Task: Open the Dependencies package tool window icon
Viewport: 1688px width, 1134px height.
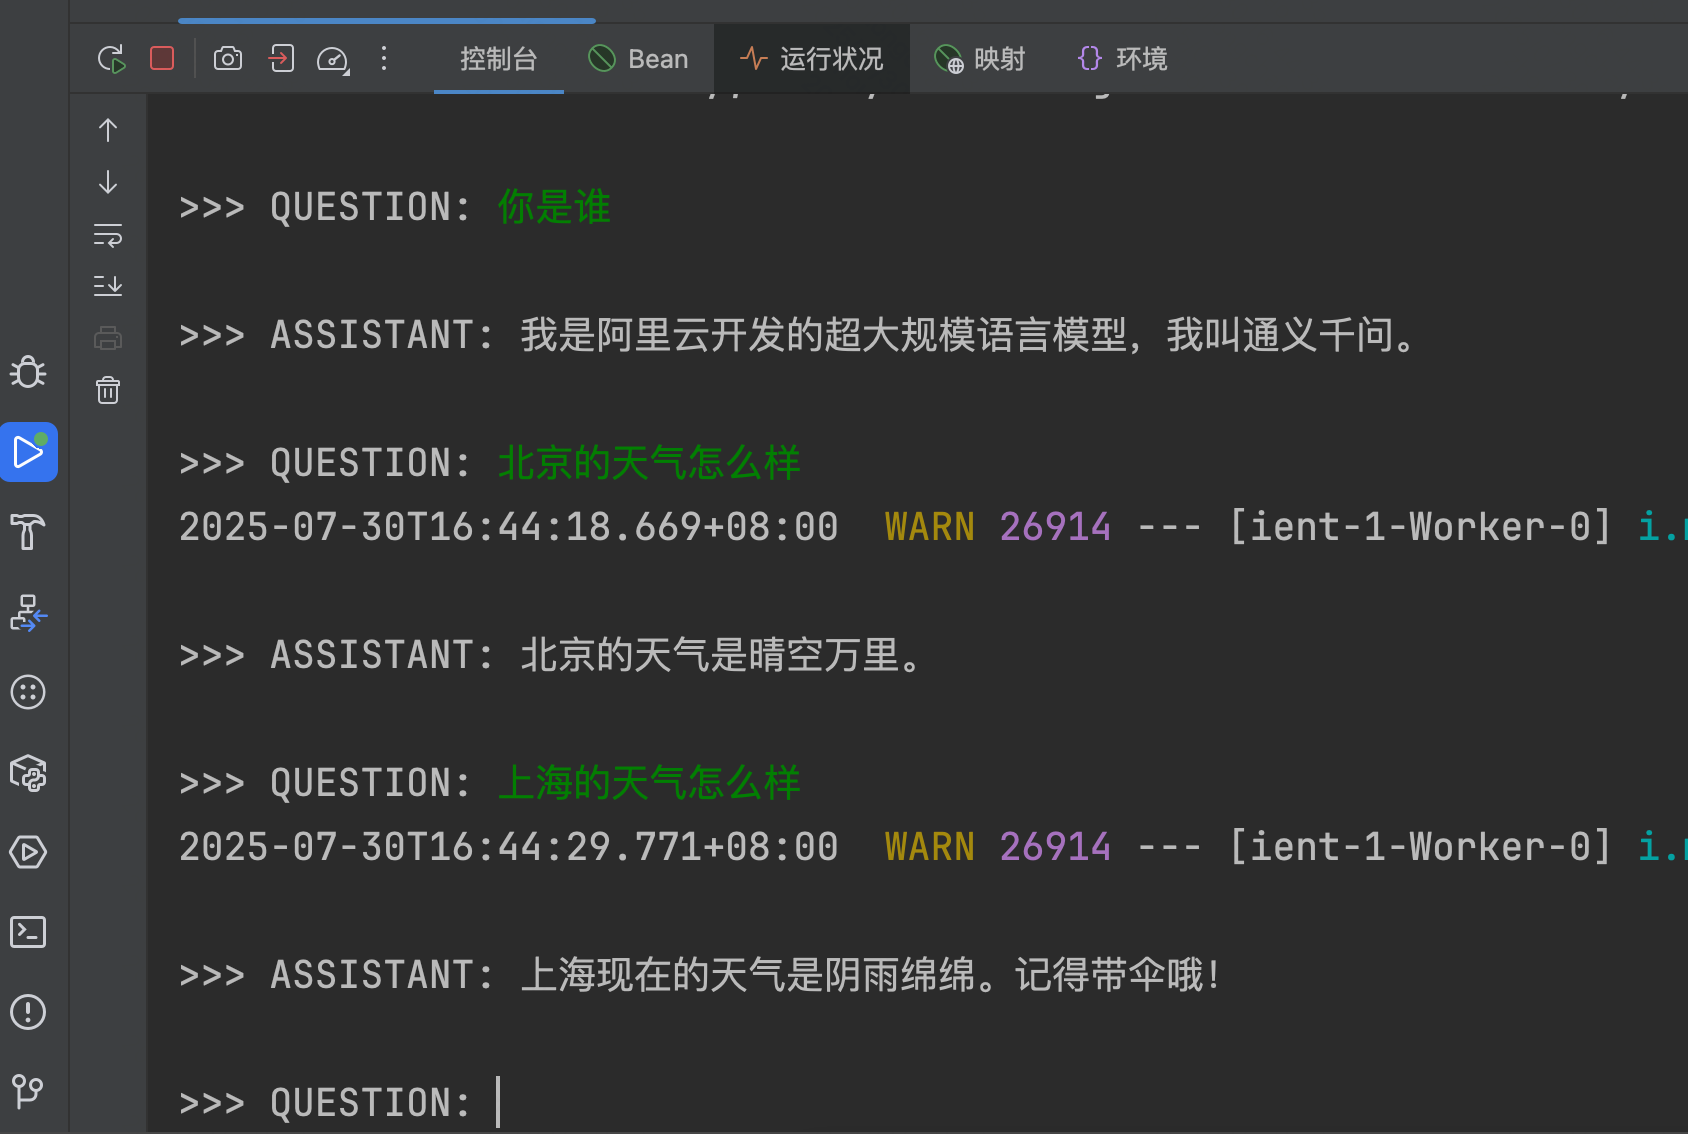Action: (28, 772)
